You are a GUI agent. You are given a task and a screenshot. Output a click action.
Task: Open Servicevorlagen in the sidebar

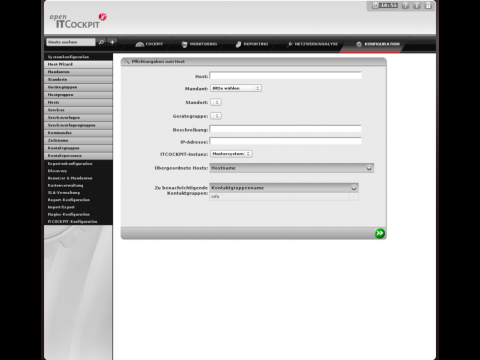78,118
